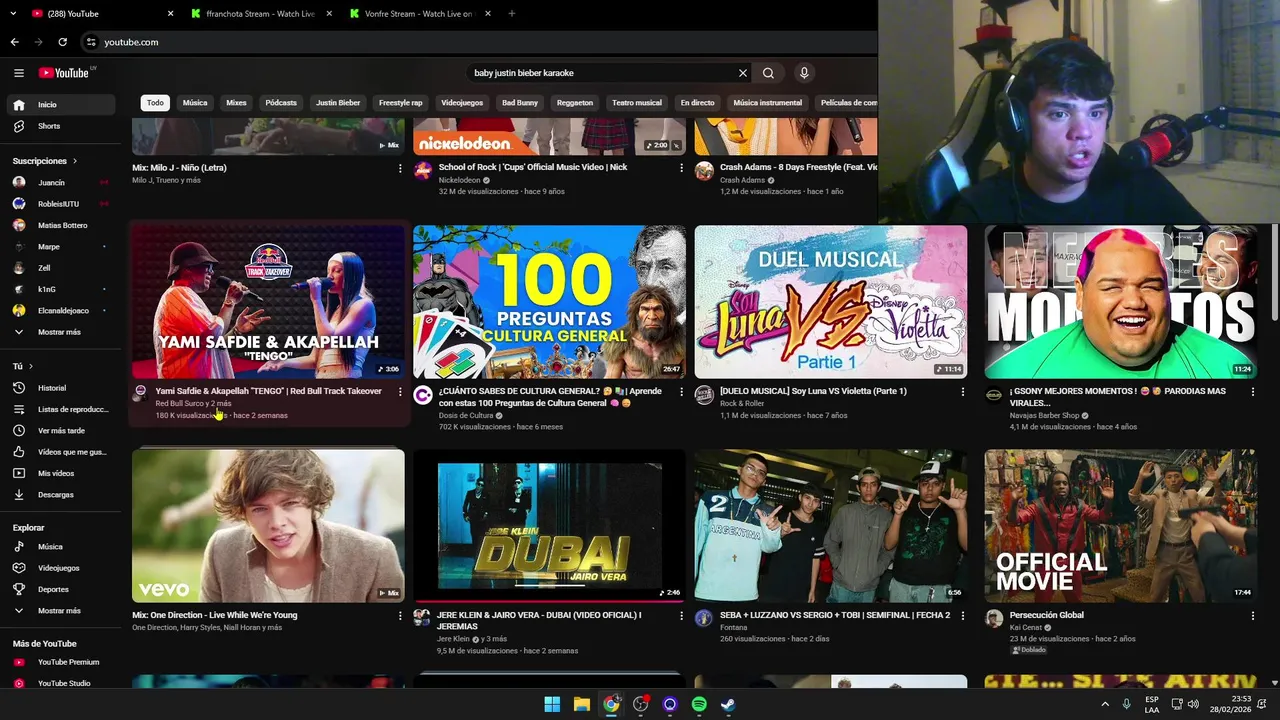Go back in the browser
The width and height of the screenshot is (1280, 720).
click(14, 42)
